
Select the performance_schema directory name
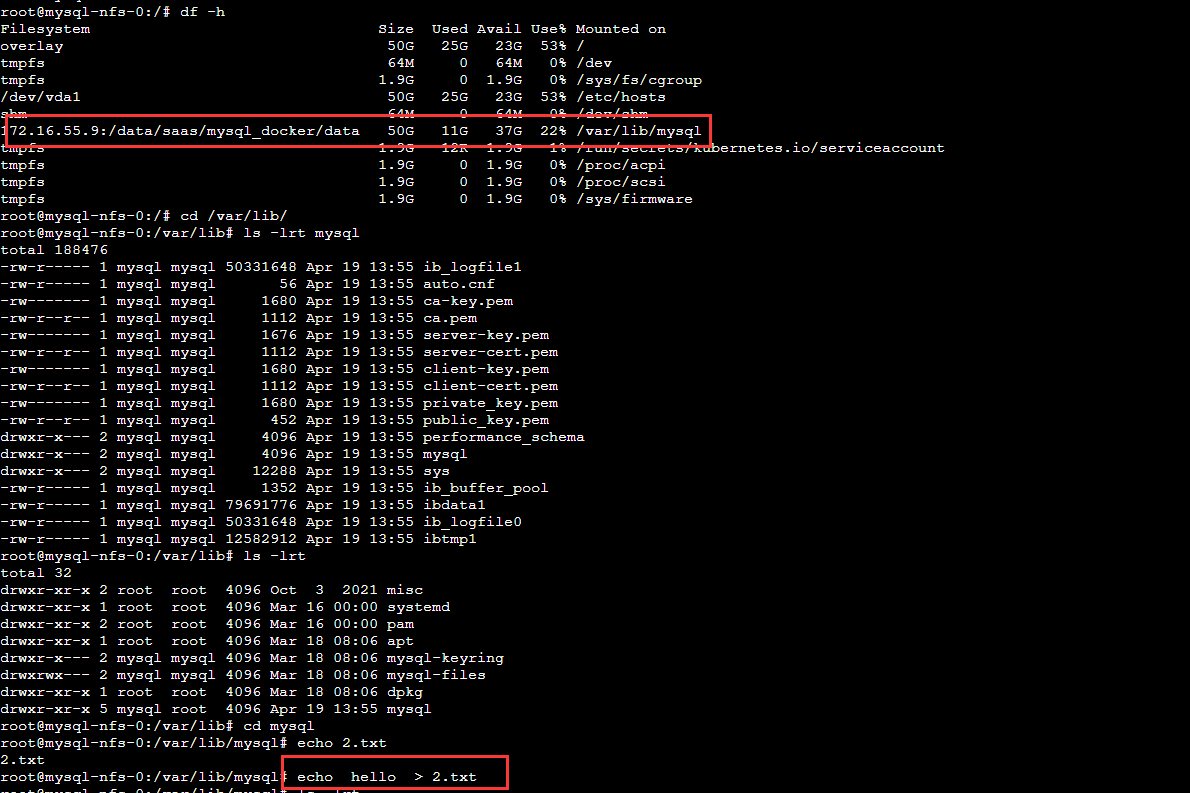point(503,437)
